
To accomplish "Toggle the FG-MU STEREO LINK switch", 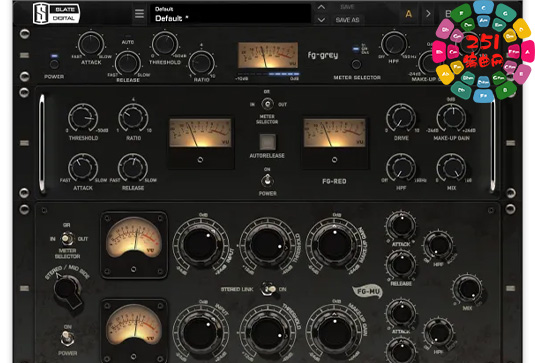I will [268, 289].
